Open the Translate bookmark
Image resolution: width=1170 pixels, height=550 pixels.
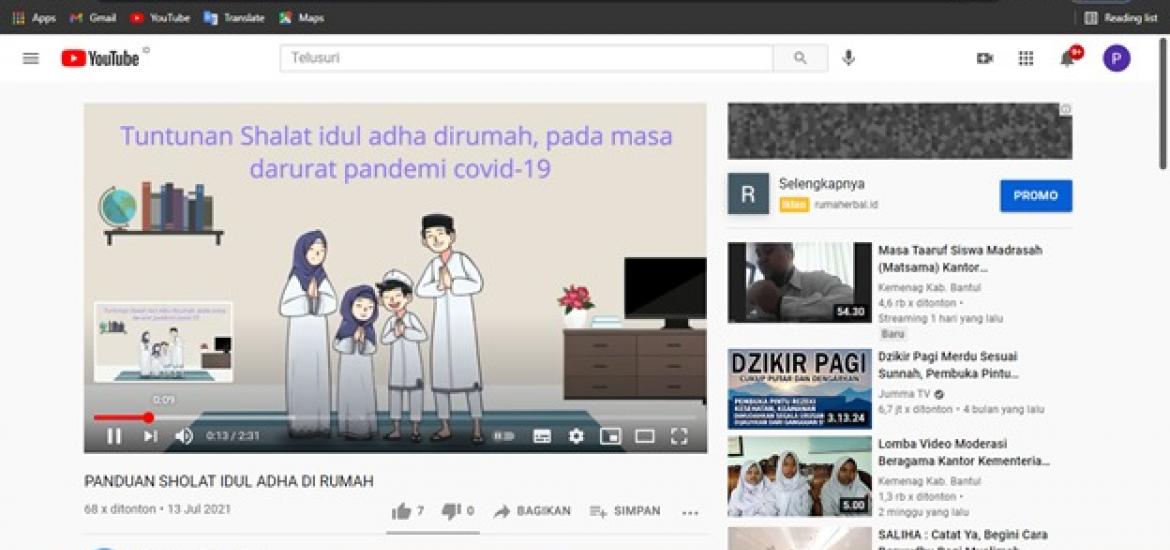(x=234, y=18)
